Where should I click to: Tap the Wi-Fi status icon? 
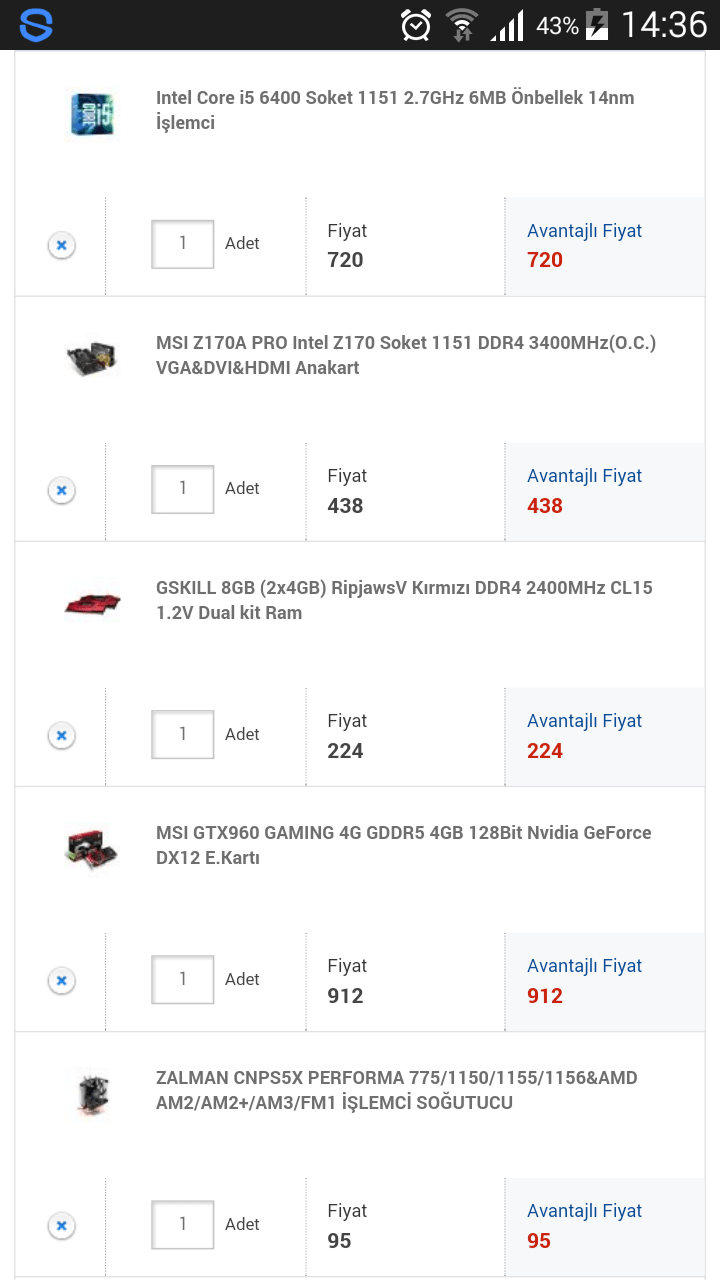coord(462,25)
